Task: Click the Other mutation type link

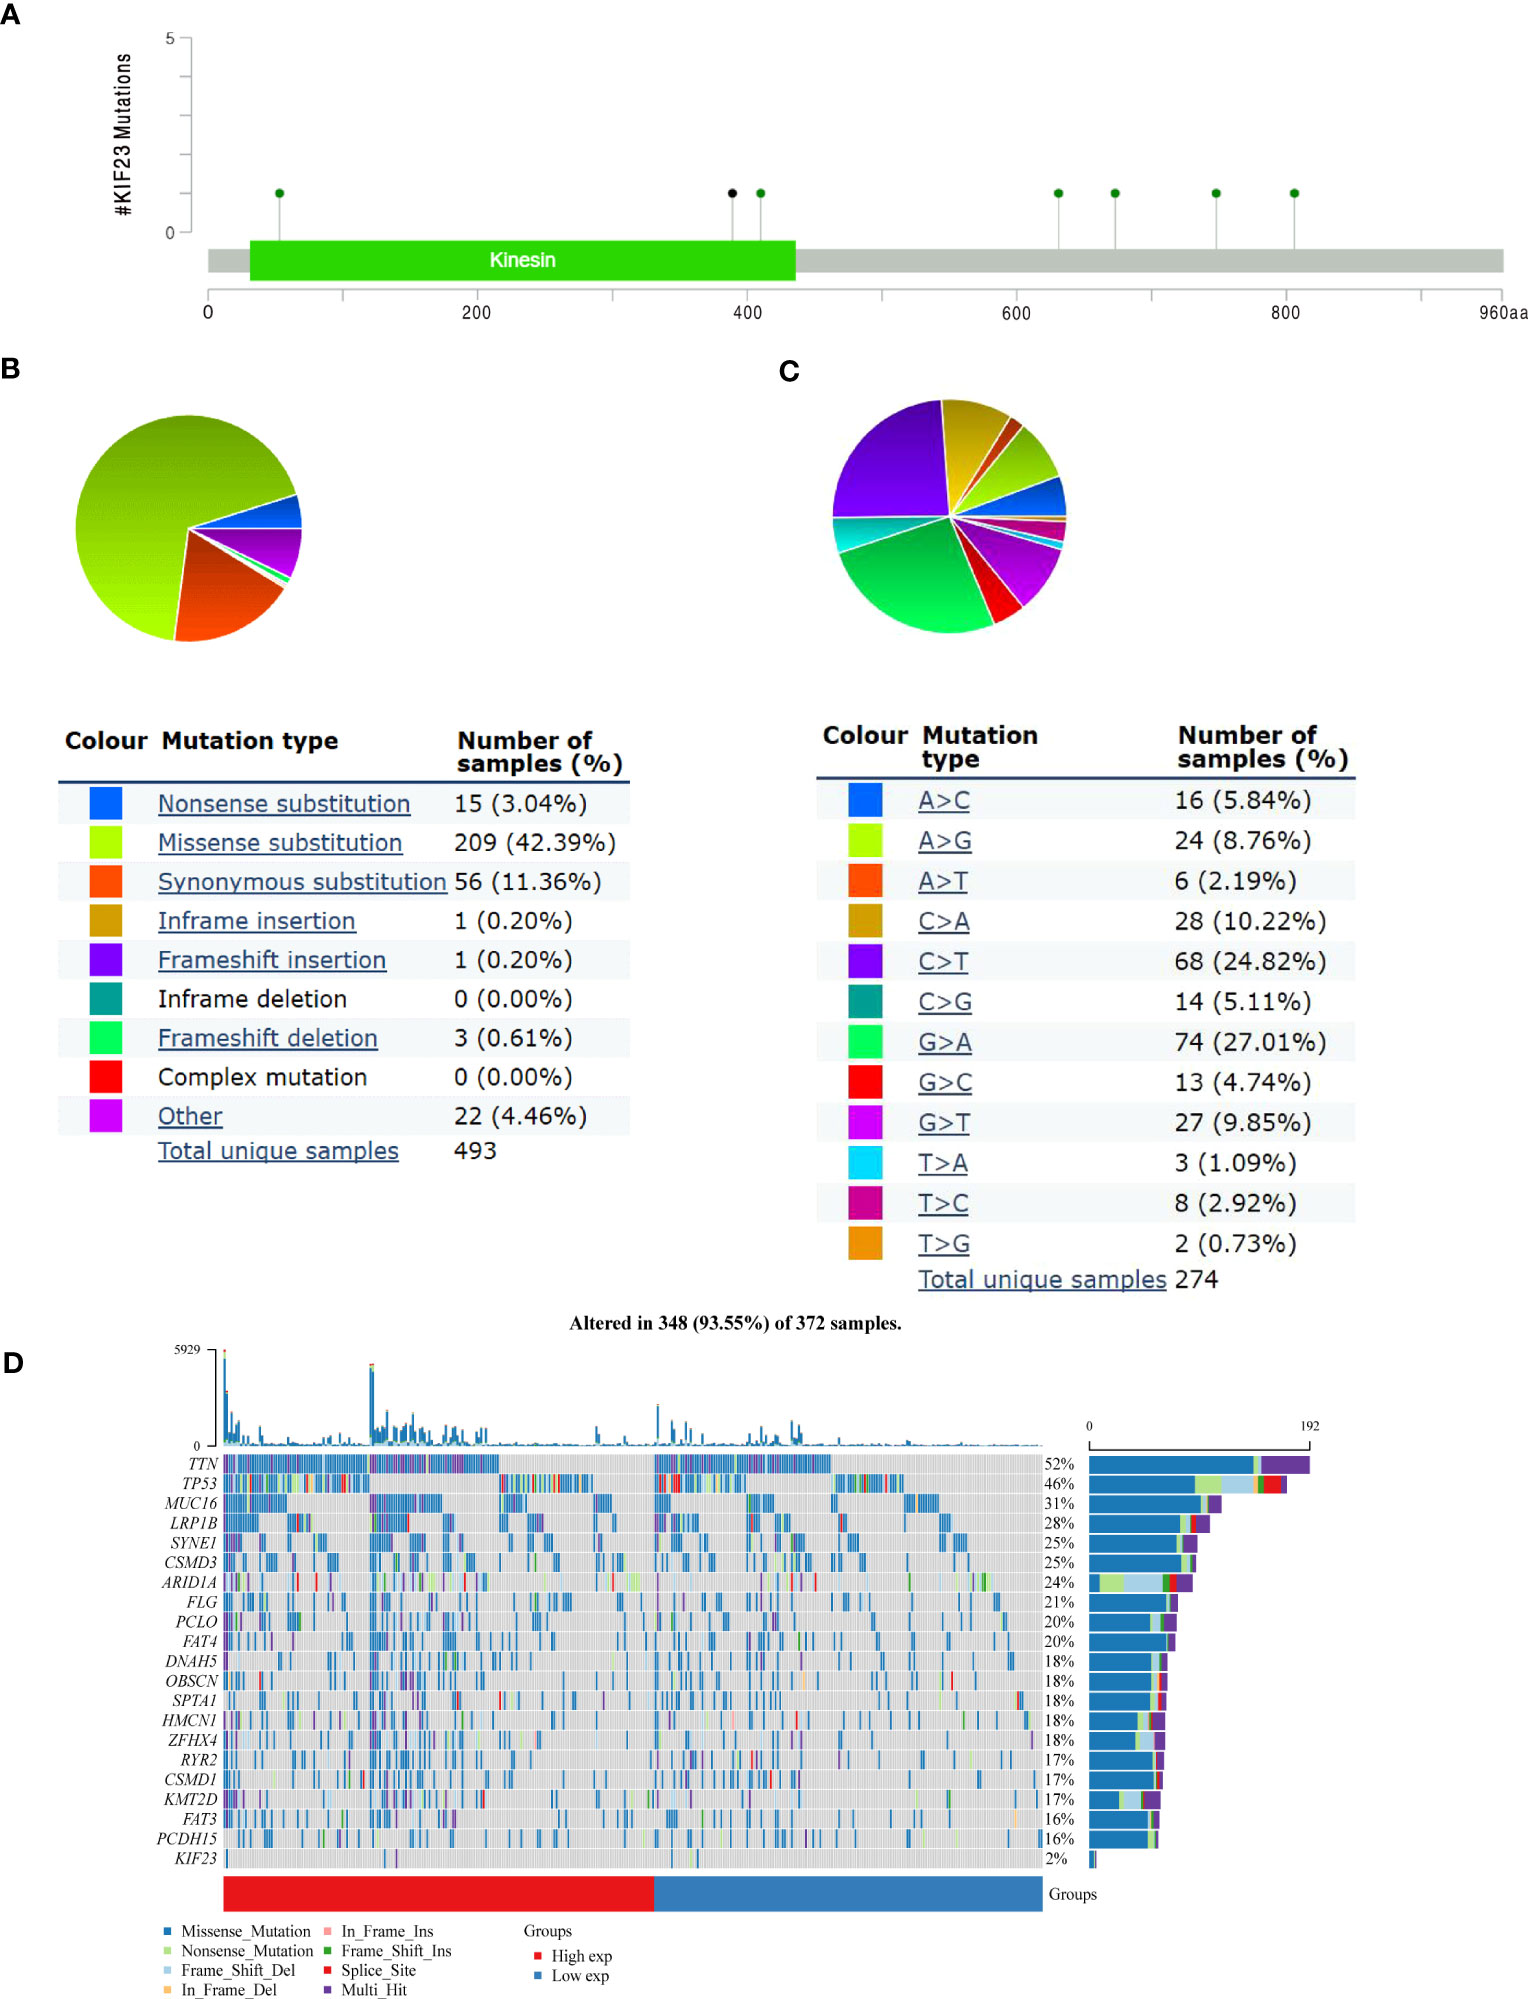Action: [x=190, y=1116]
